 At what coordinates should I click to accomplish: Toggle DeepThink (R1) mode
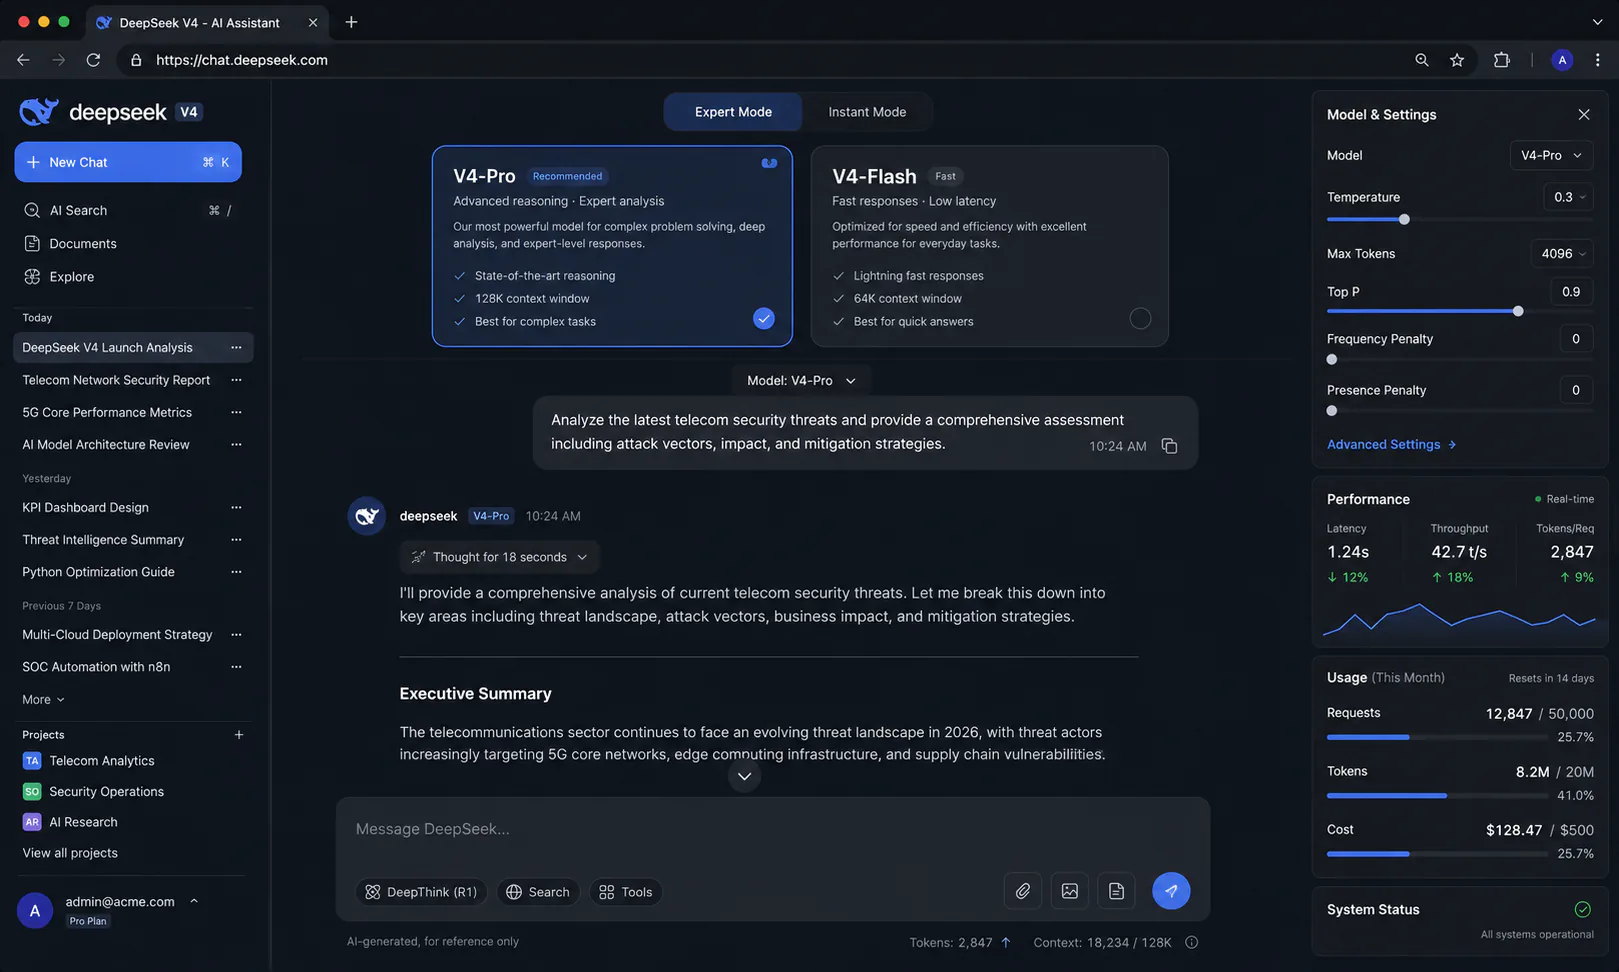(x=421, y=892)
